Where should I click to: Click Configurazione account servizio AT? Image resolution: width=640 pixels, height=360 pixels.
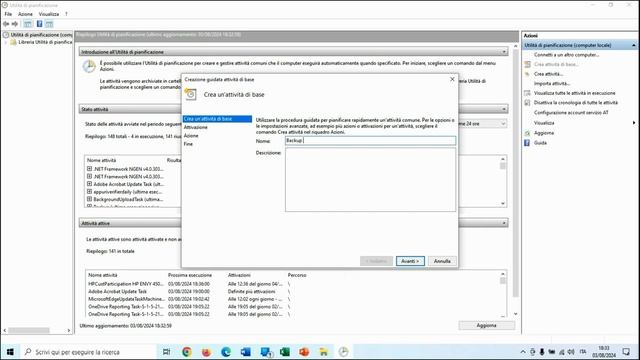click(571, 113)
